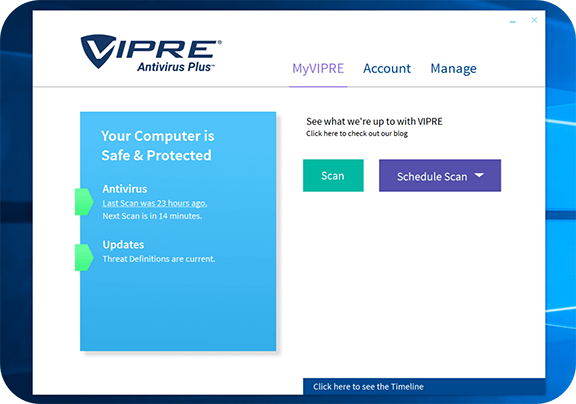Image resolution: width=576 pixels, height=404 pixels.
Task: Select the Updates heading in status panel
Action: (x=123, y=245)
